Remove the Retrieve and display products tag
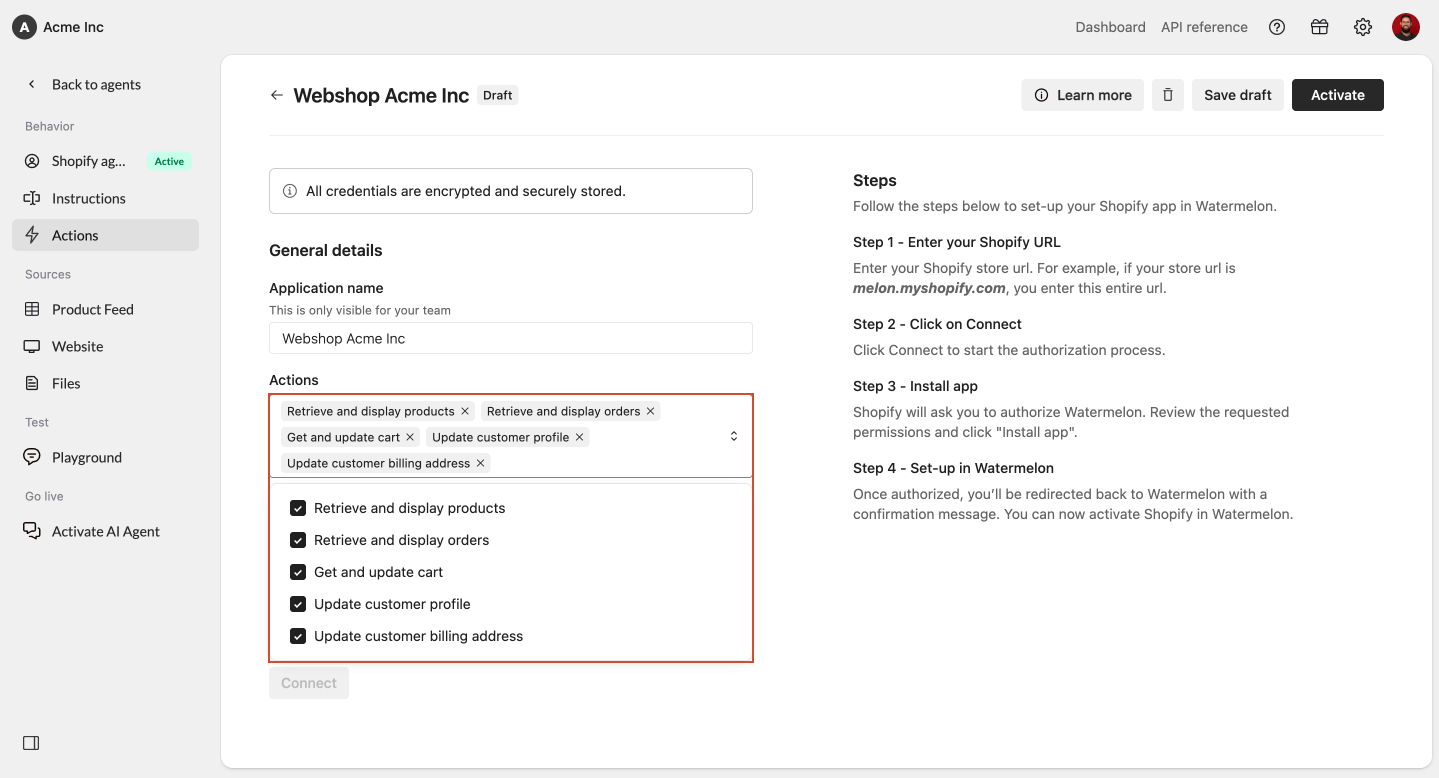The width and height of the screenshot is (1439, 778). point(465,411)
